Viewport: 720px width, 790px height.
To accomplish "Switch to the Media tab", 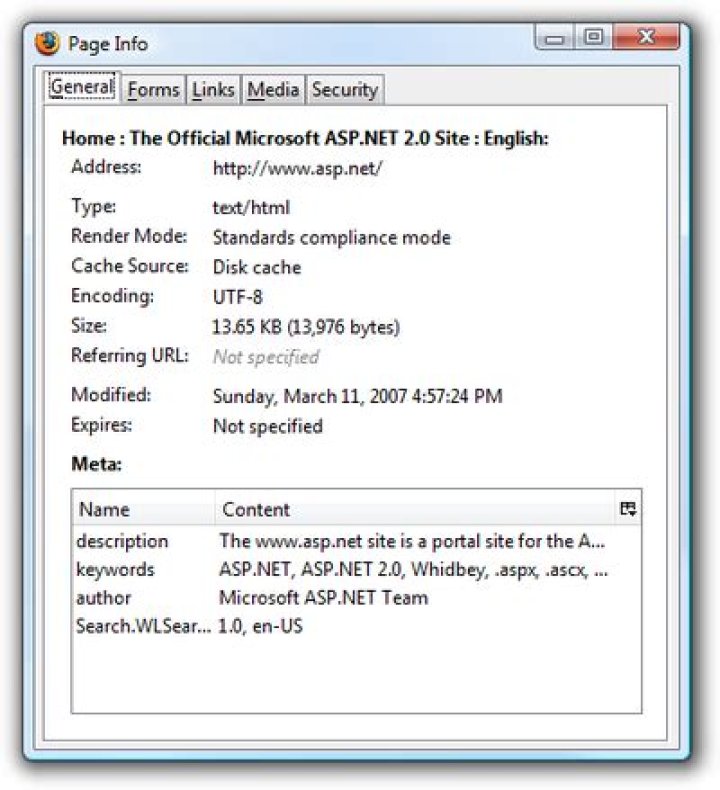I will point(273,90).
